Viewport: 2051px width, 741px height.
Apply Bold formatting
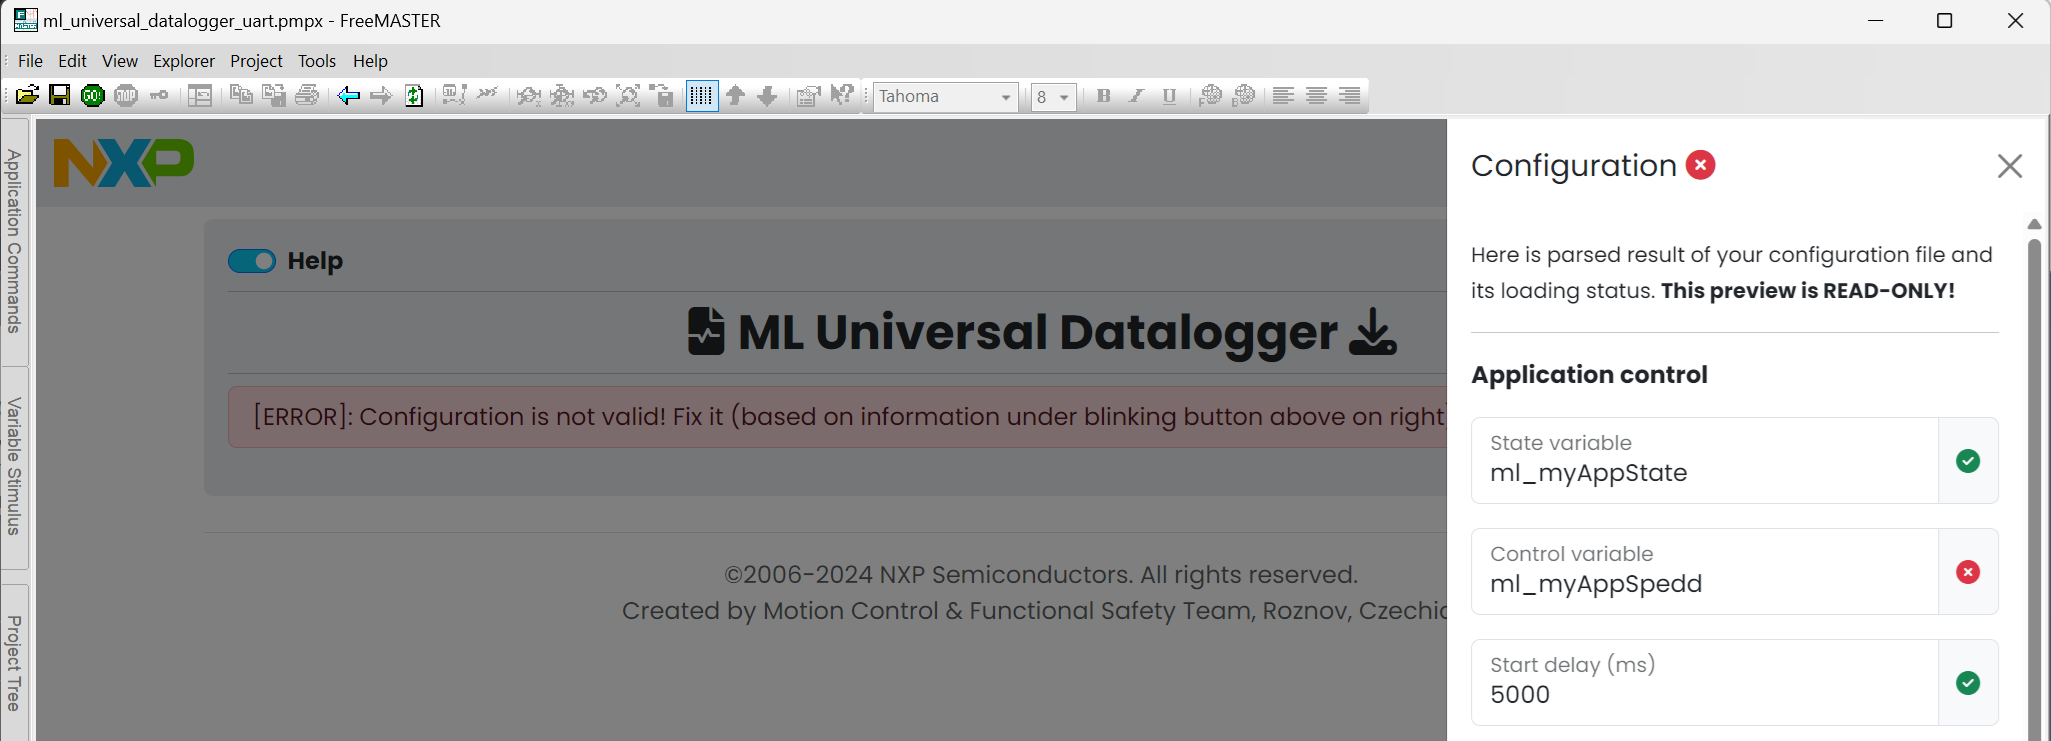(x=1103, y=96)
